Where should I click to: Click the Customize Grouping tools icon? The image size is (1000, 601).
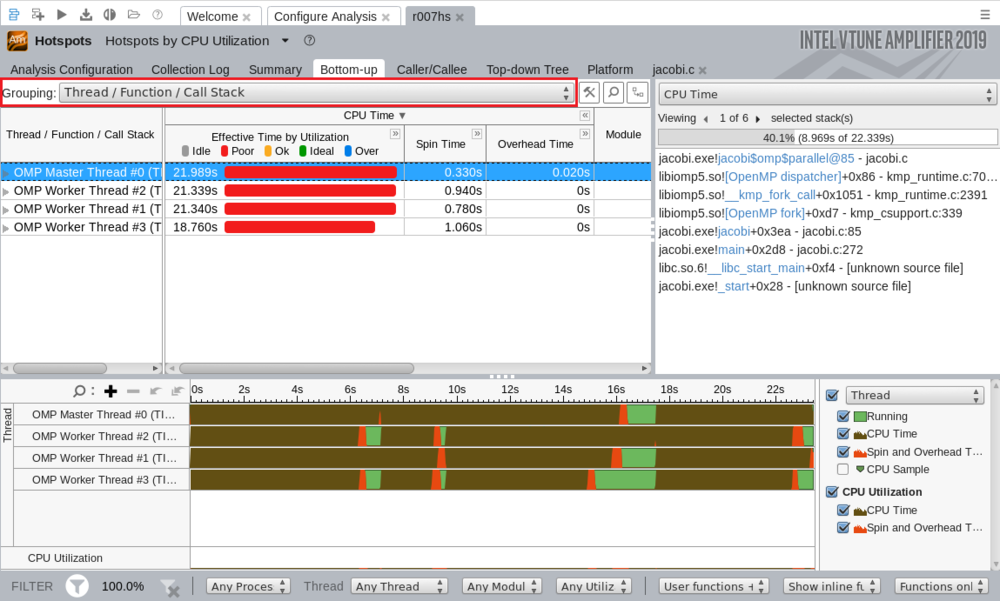point(589,92)
